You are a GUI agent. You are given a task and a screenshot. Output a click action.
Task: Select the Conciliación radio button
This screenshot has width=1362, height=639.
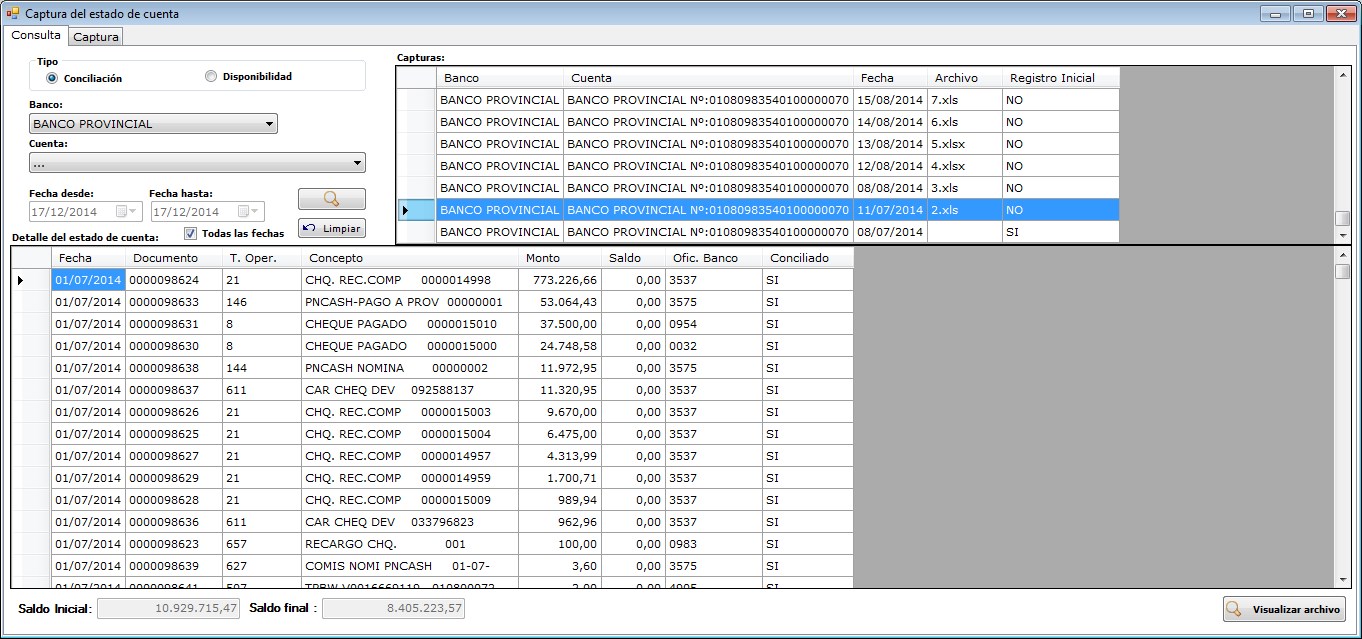pos(52,78)
